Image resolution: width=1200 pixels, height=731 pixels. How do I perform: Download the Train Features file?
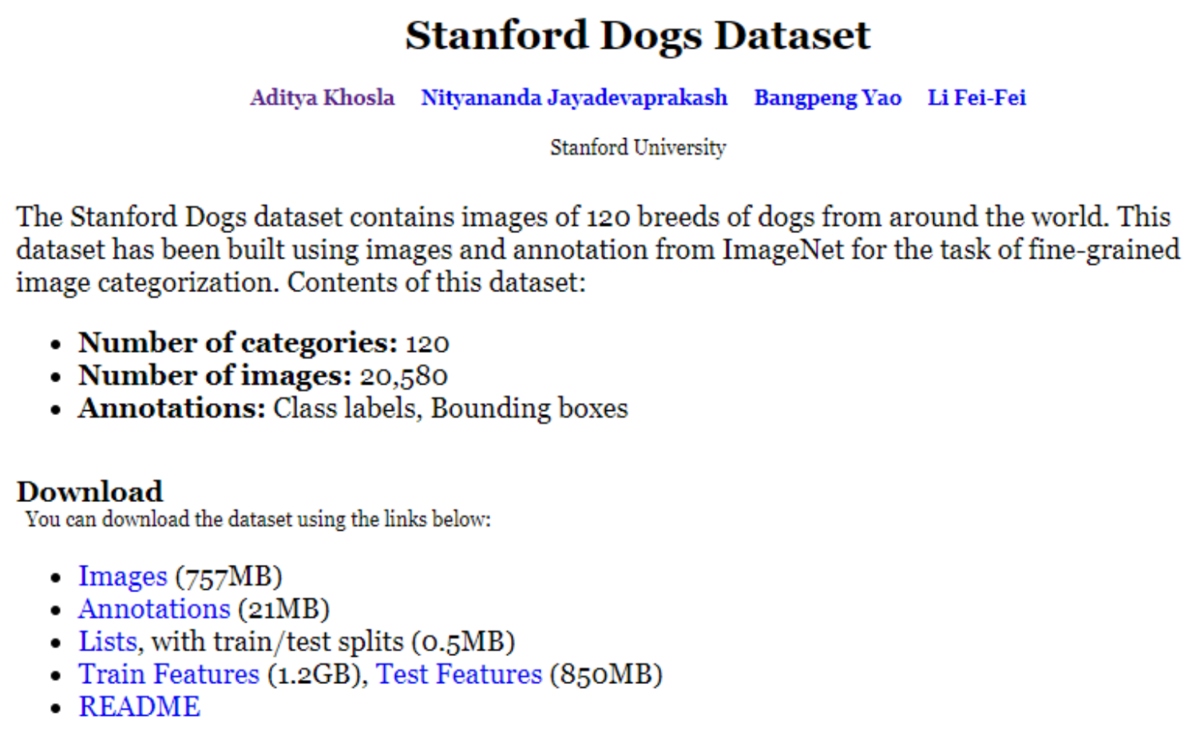point(169,674)
